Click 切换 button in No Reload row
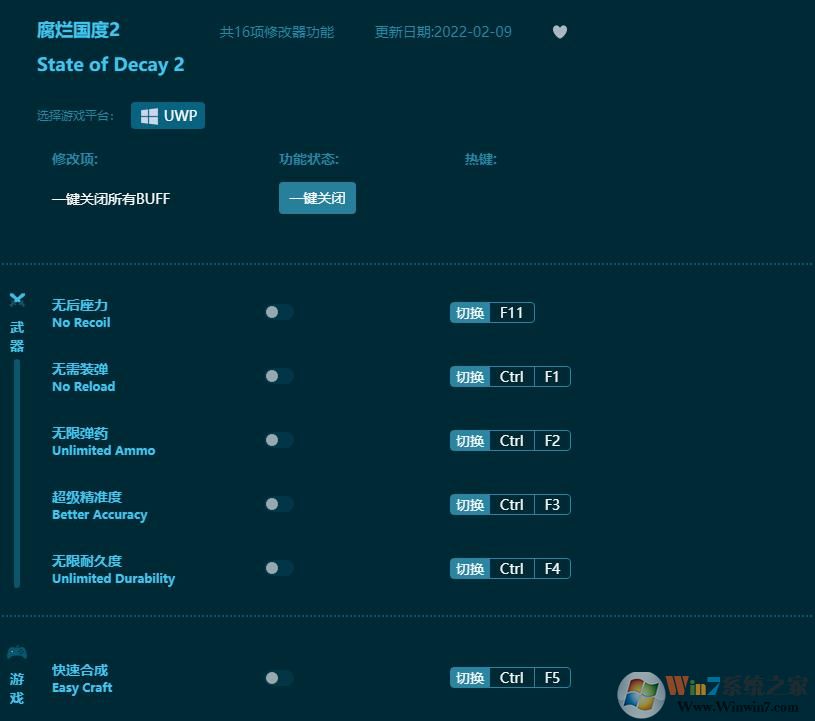Screen dimensions: 815x721 point(470,377)
